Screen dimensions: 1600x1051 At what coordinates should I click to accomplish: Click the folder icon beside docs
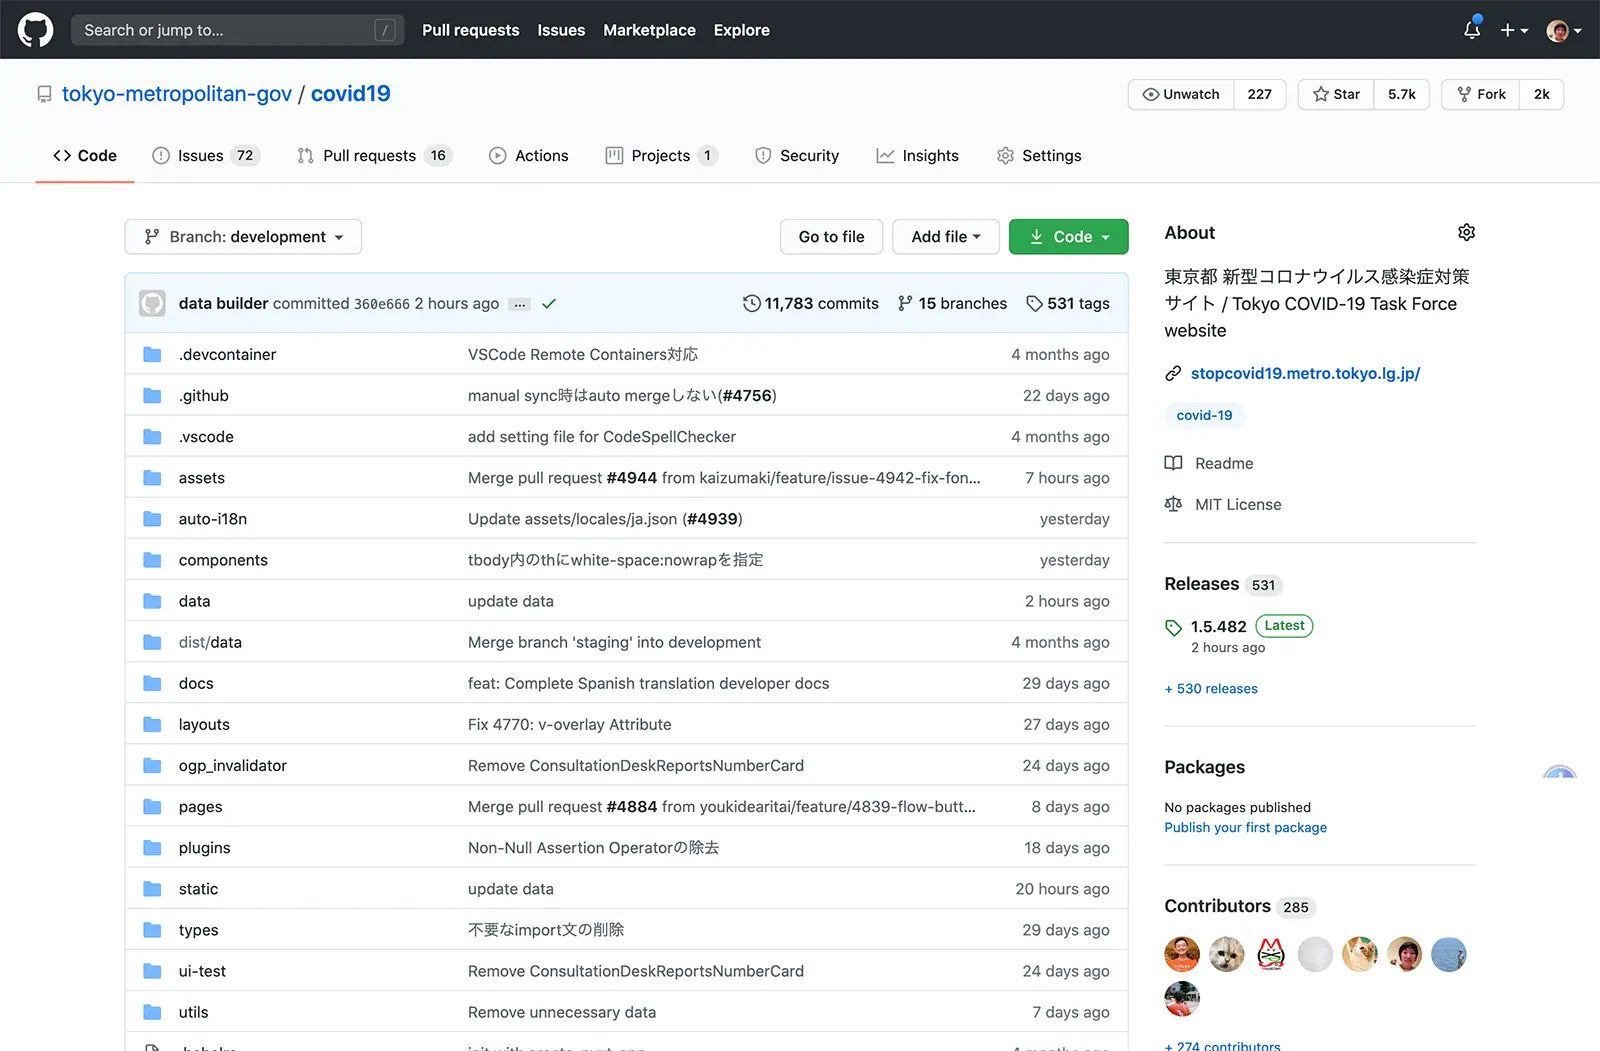[x=152, y=683]
